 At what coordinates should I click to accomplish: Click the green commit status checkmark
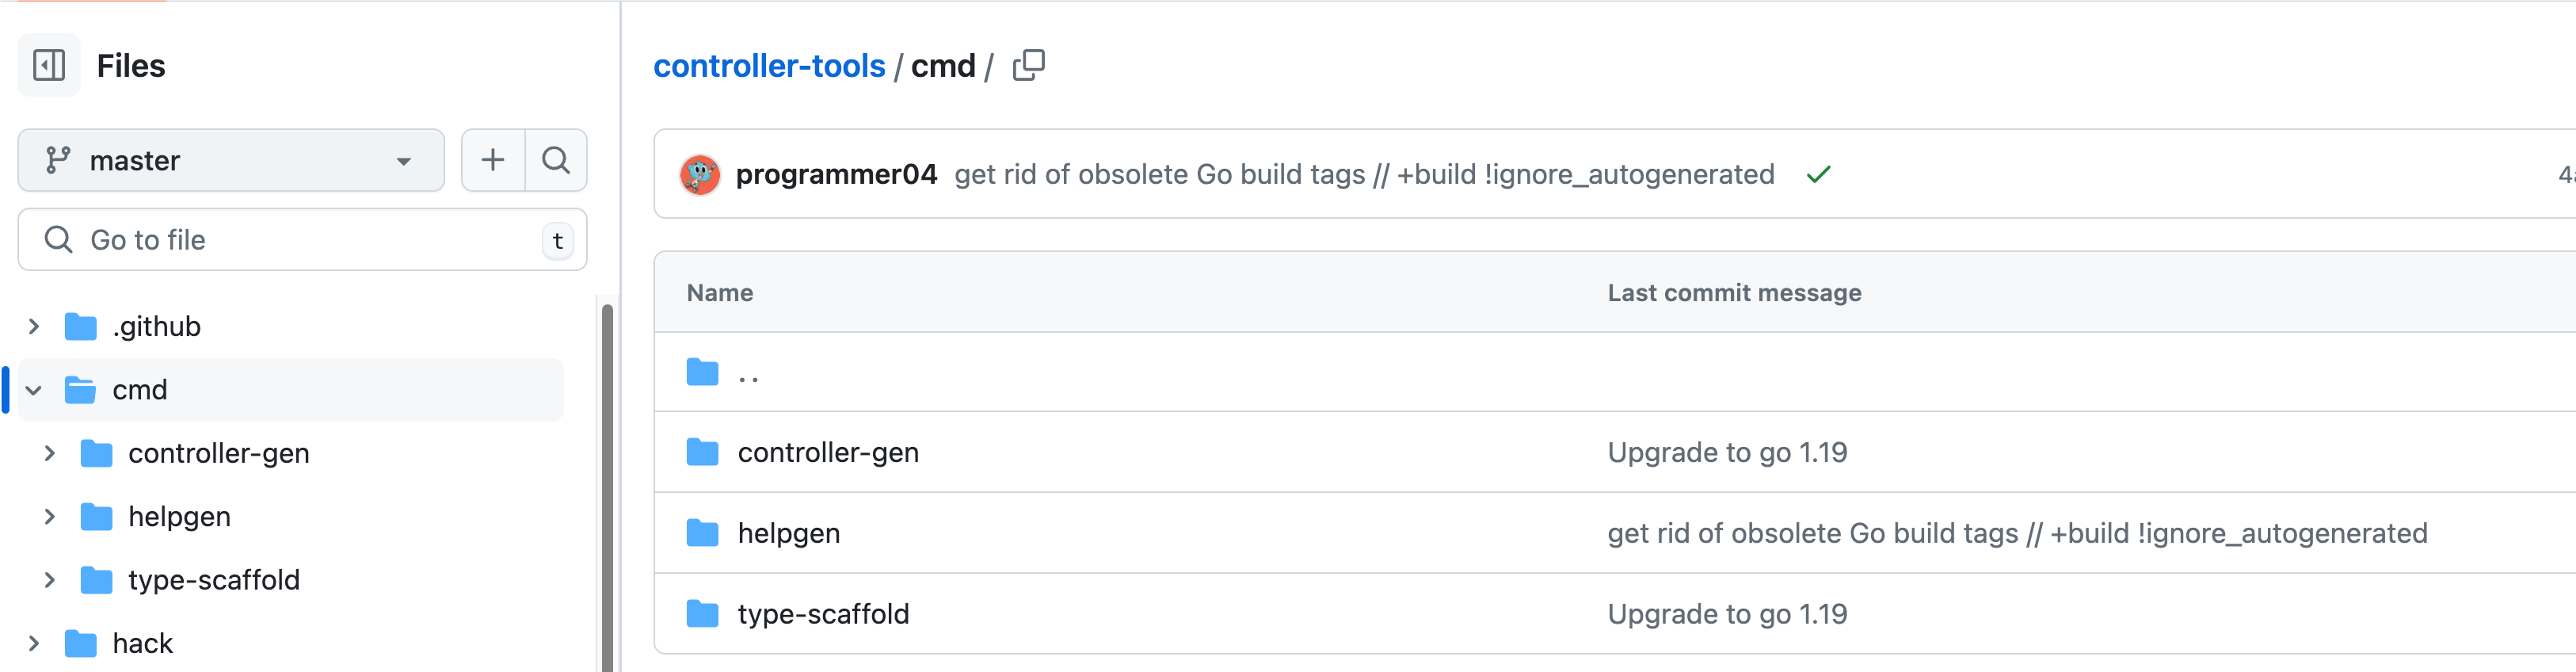[x=1818, y=175]
